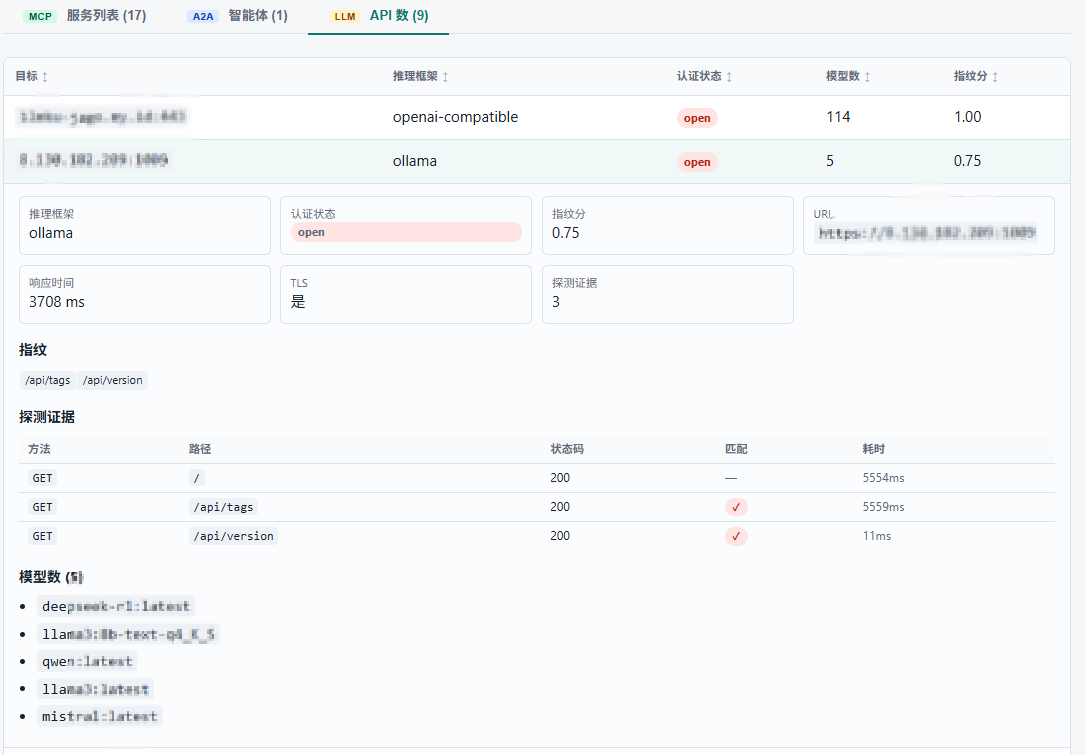Image resolution: width=1086 pixels, height=755 pixels.
Task: Click the 探测证据 card value 3
Action: [x=555, y=302]
